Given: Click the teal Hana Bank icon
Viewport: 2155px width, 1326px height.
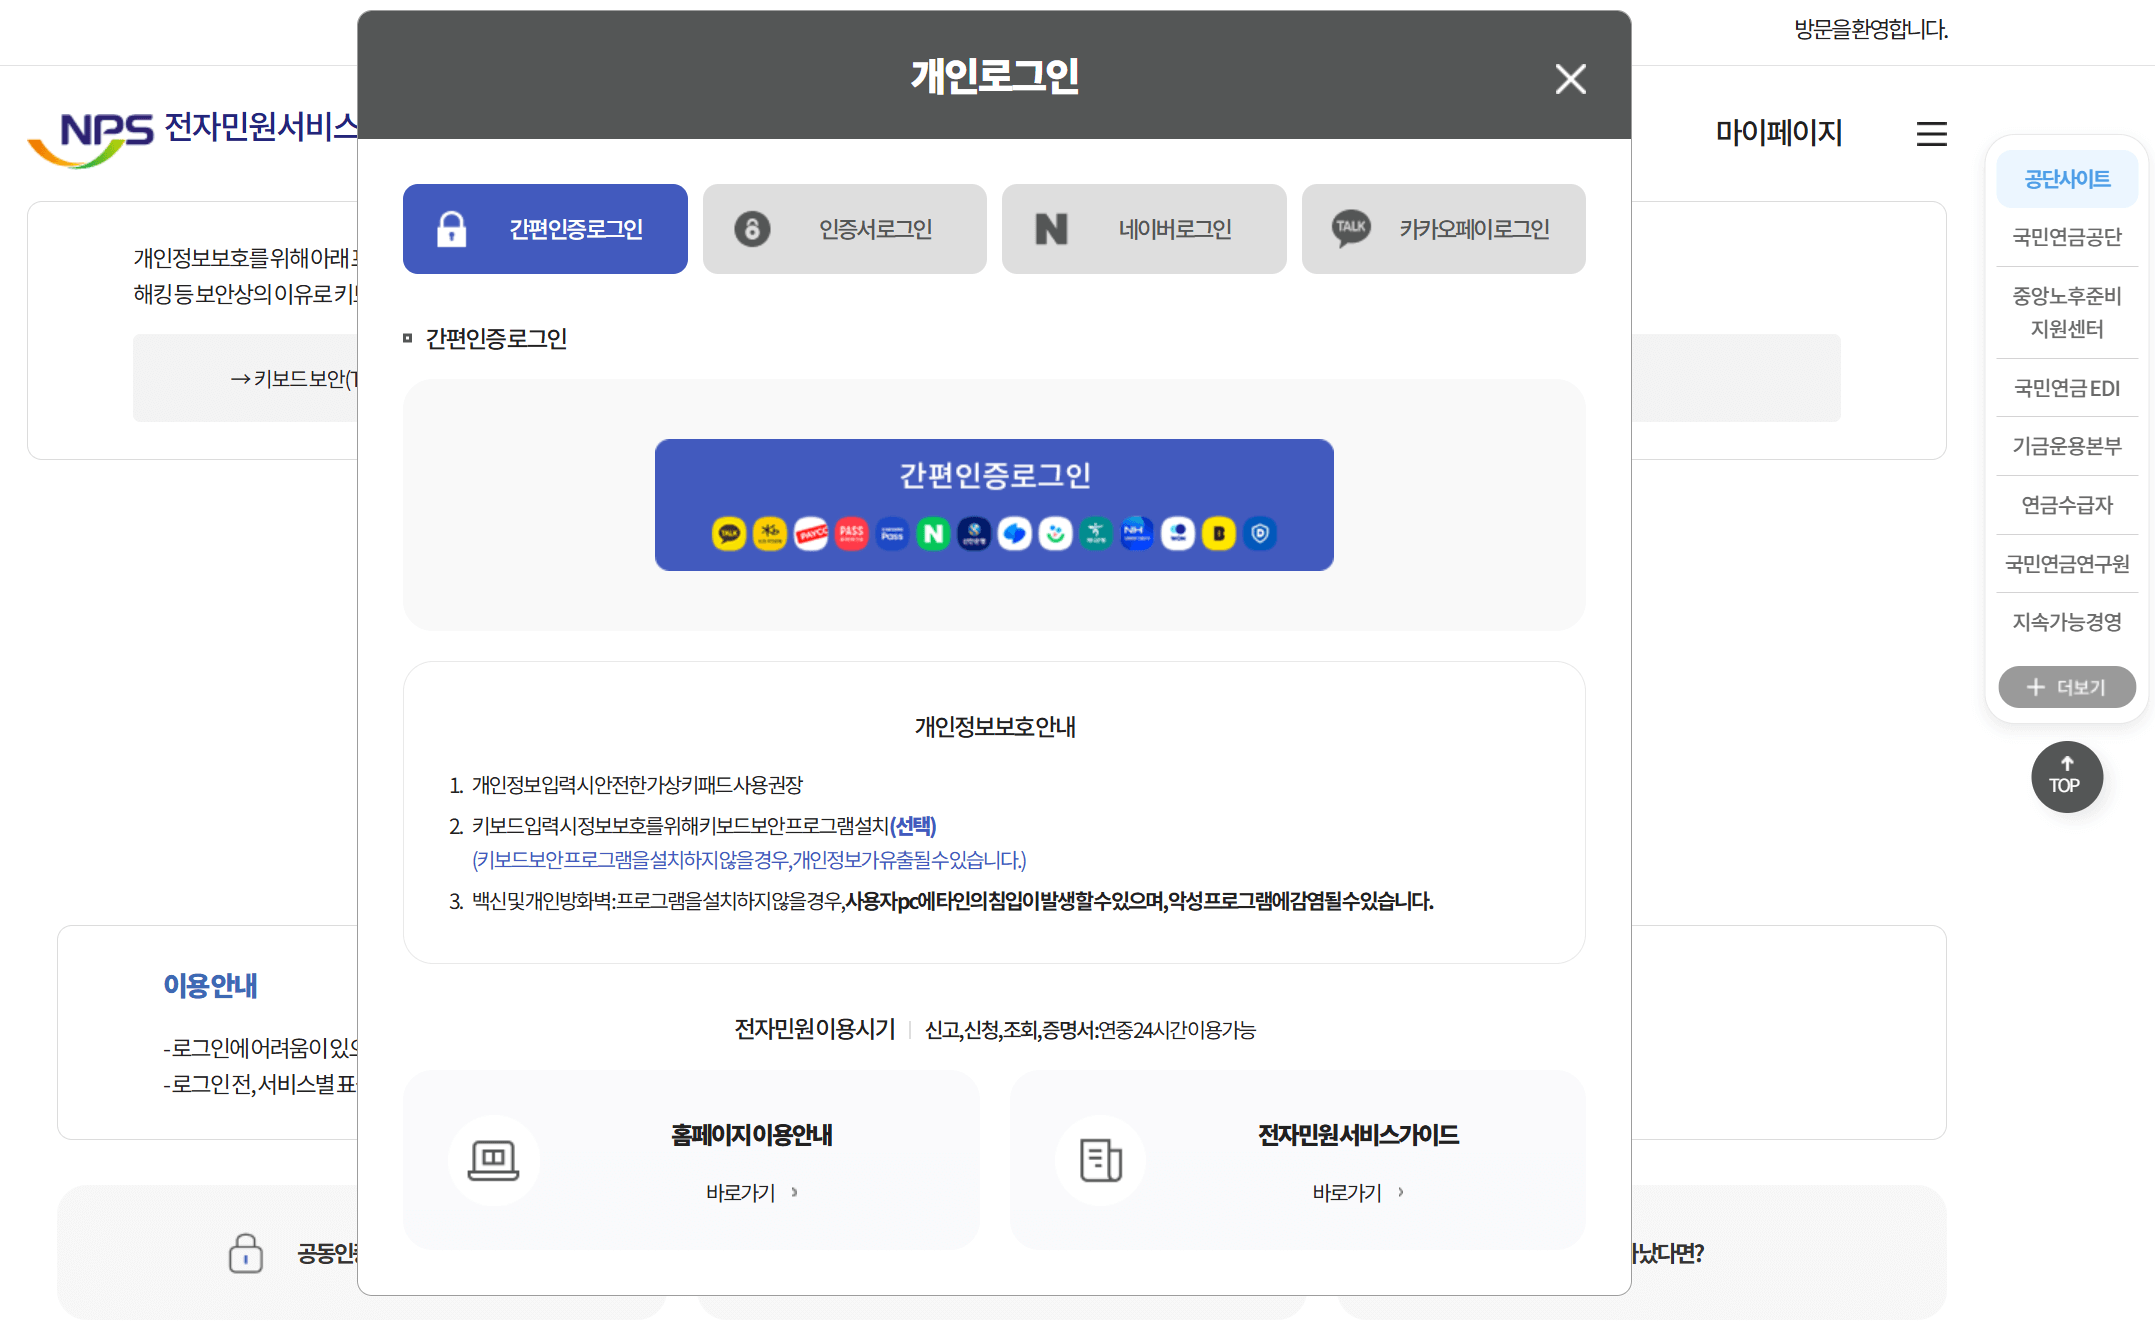Looking at the screenshot, I should click(x=1096, y=534).
